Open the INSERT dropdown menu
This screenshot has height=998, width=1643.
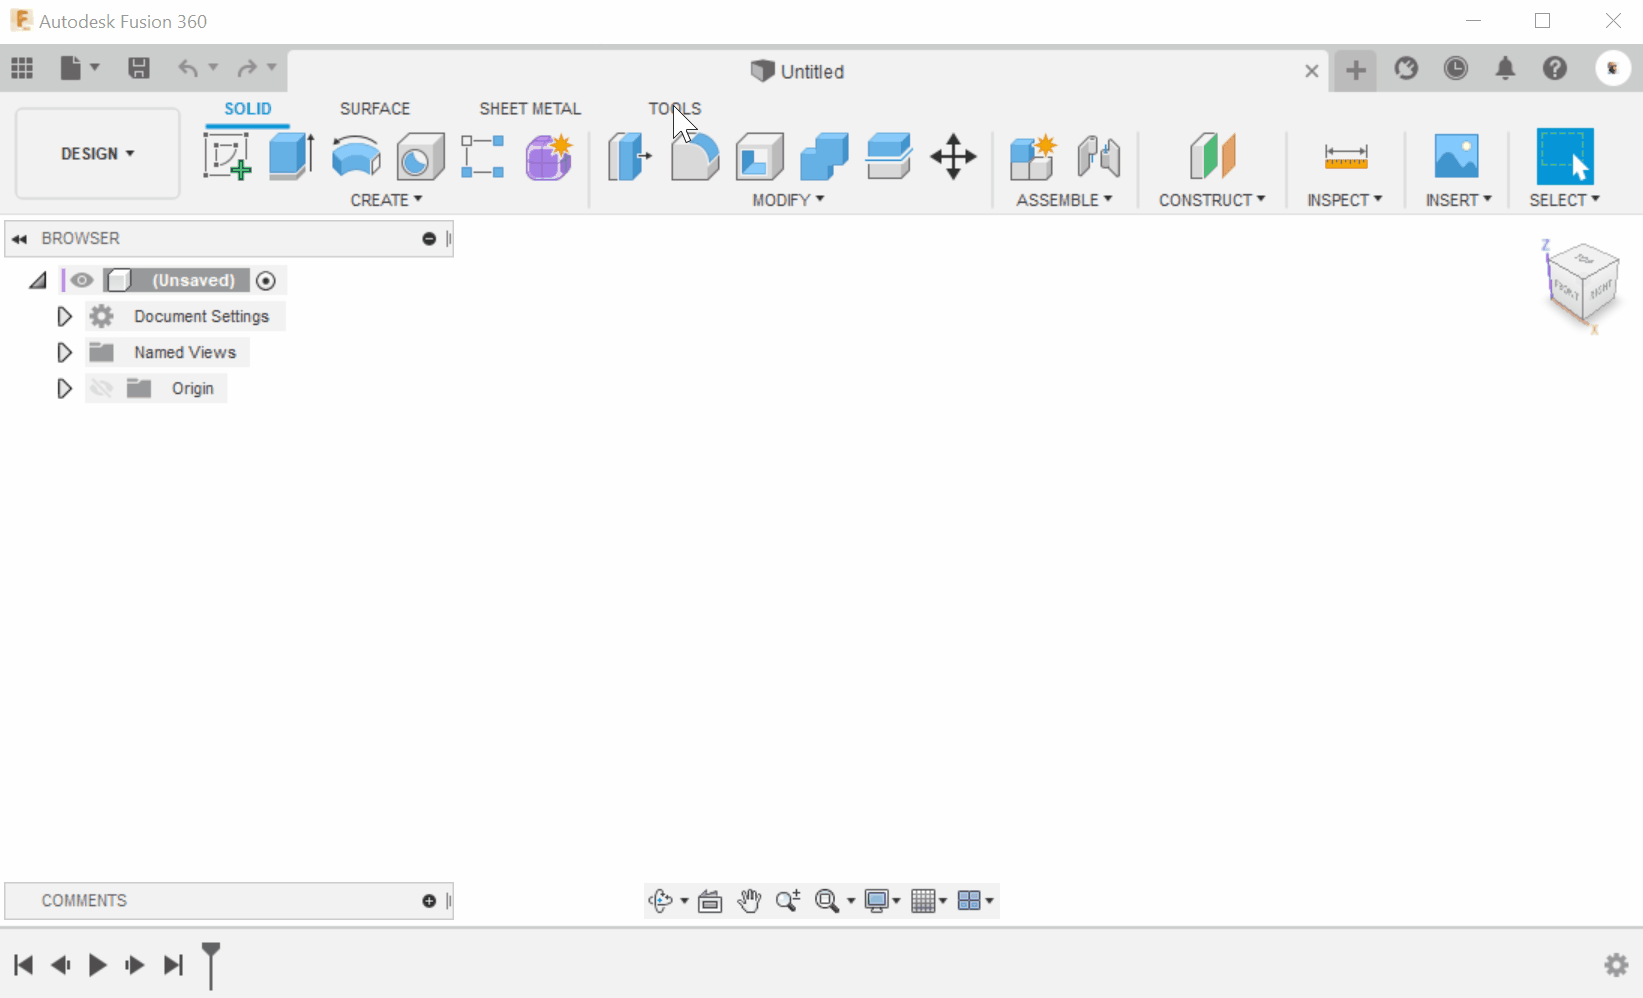1459,200
